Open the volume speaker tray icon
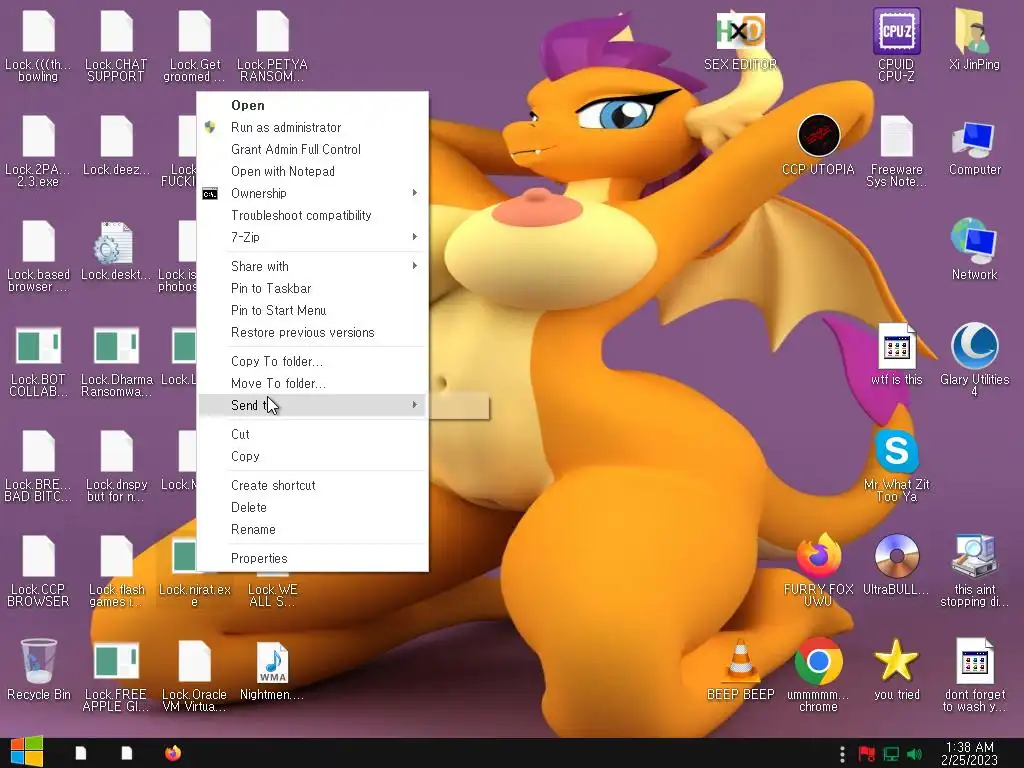 point(914,754)
